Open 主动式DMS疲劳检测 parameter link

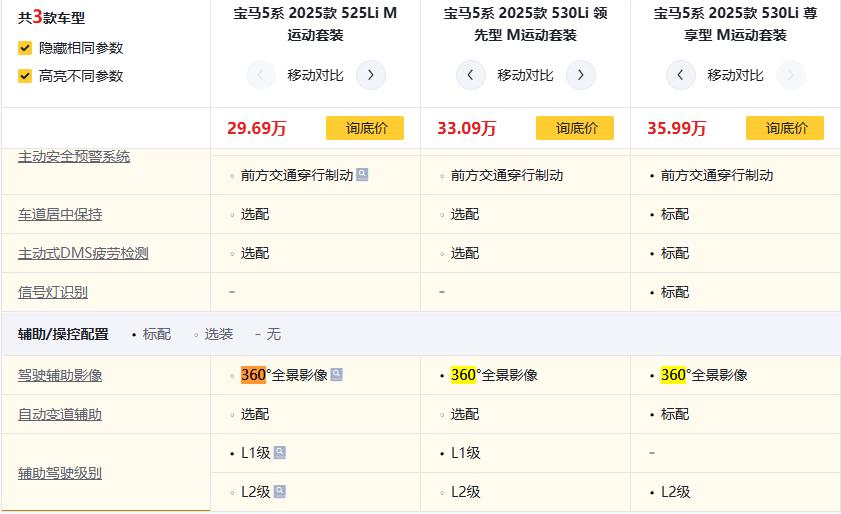click(83, 253)
